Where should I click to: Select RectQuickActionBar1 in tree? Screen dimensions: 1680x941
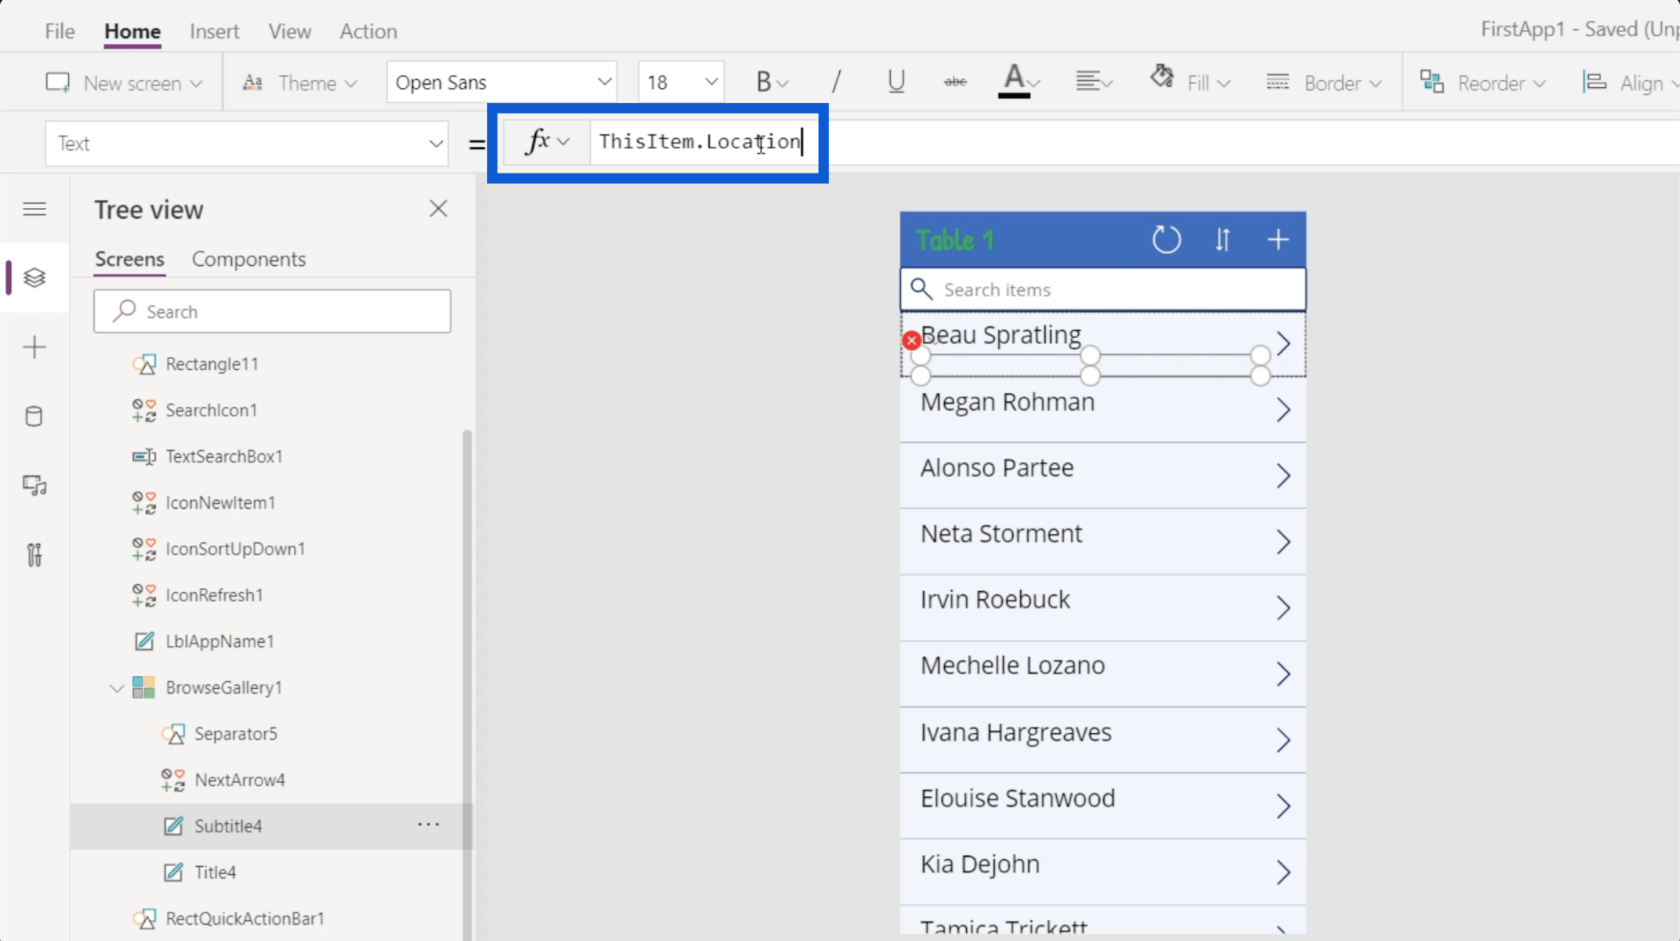point(245,918)
